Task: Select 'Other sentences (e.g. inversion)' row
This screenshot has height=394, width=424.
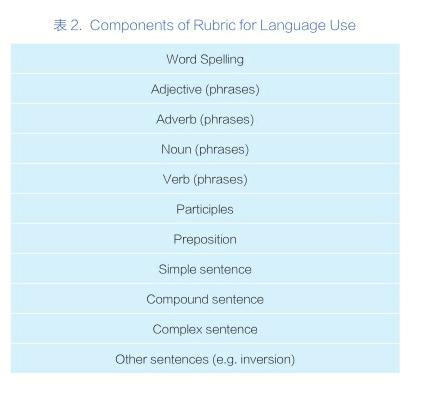Action: click(x=205, y=358)
